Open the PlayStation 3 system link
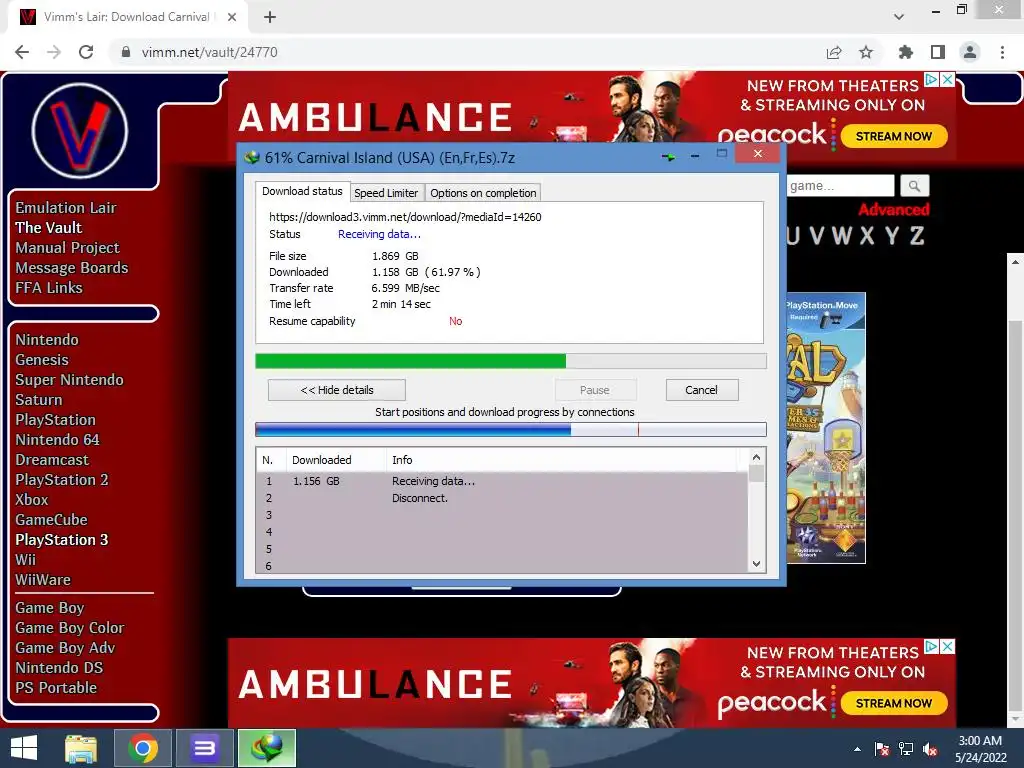The image size is (1024, 768). (62, 540)
